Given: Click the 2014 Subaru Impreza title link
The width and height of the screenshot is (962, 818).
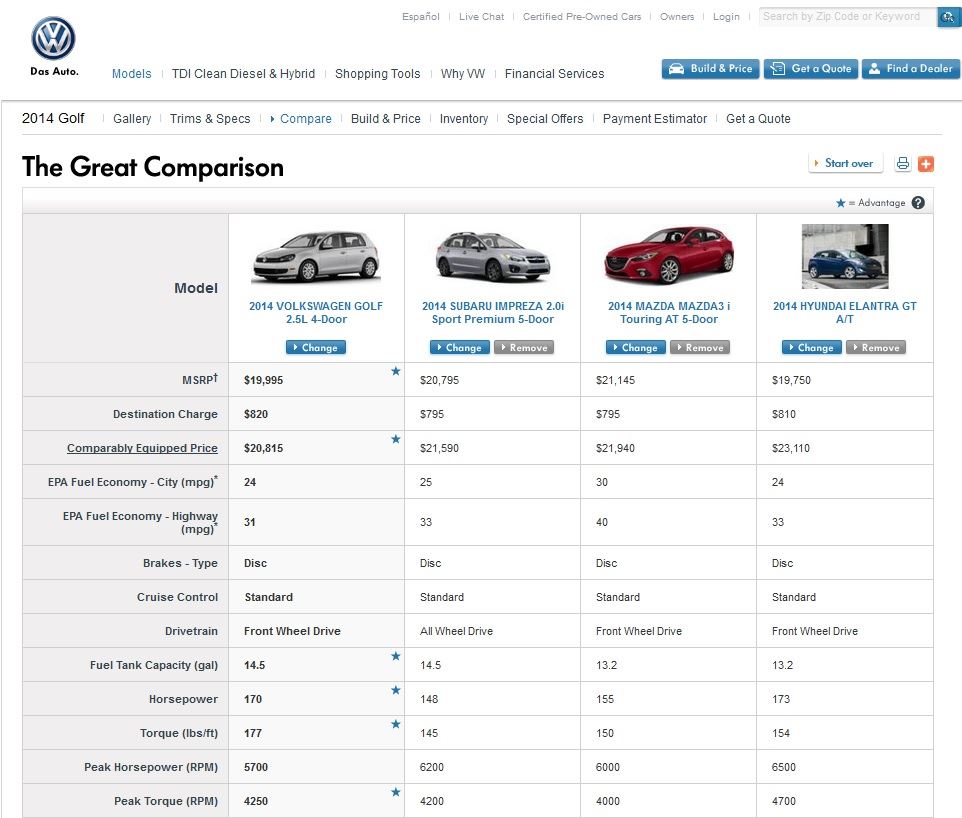Looking at the screenshot, I should click(493, 312).
